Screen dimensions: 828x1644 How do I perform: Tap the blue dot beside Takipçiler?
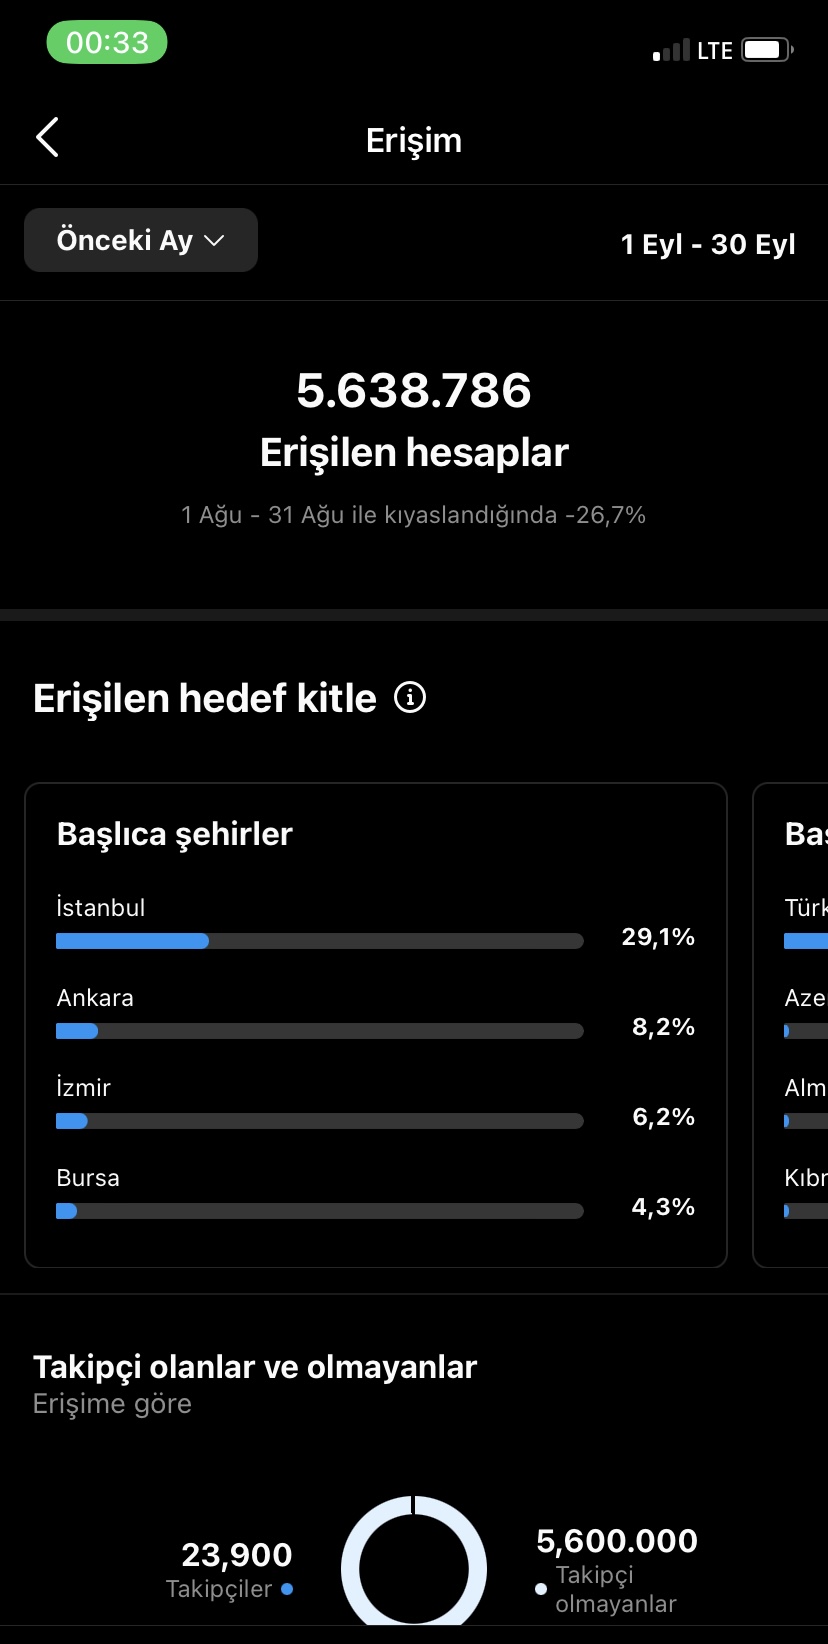coord(287,1588)
